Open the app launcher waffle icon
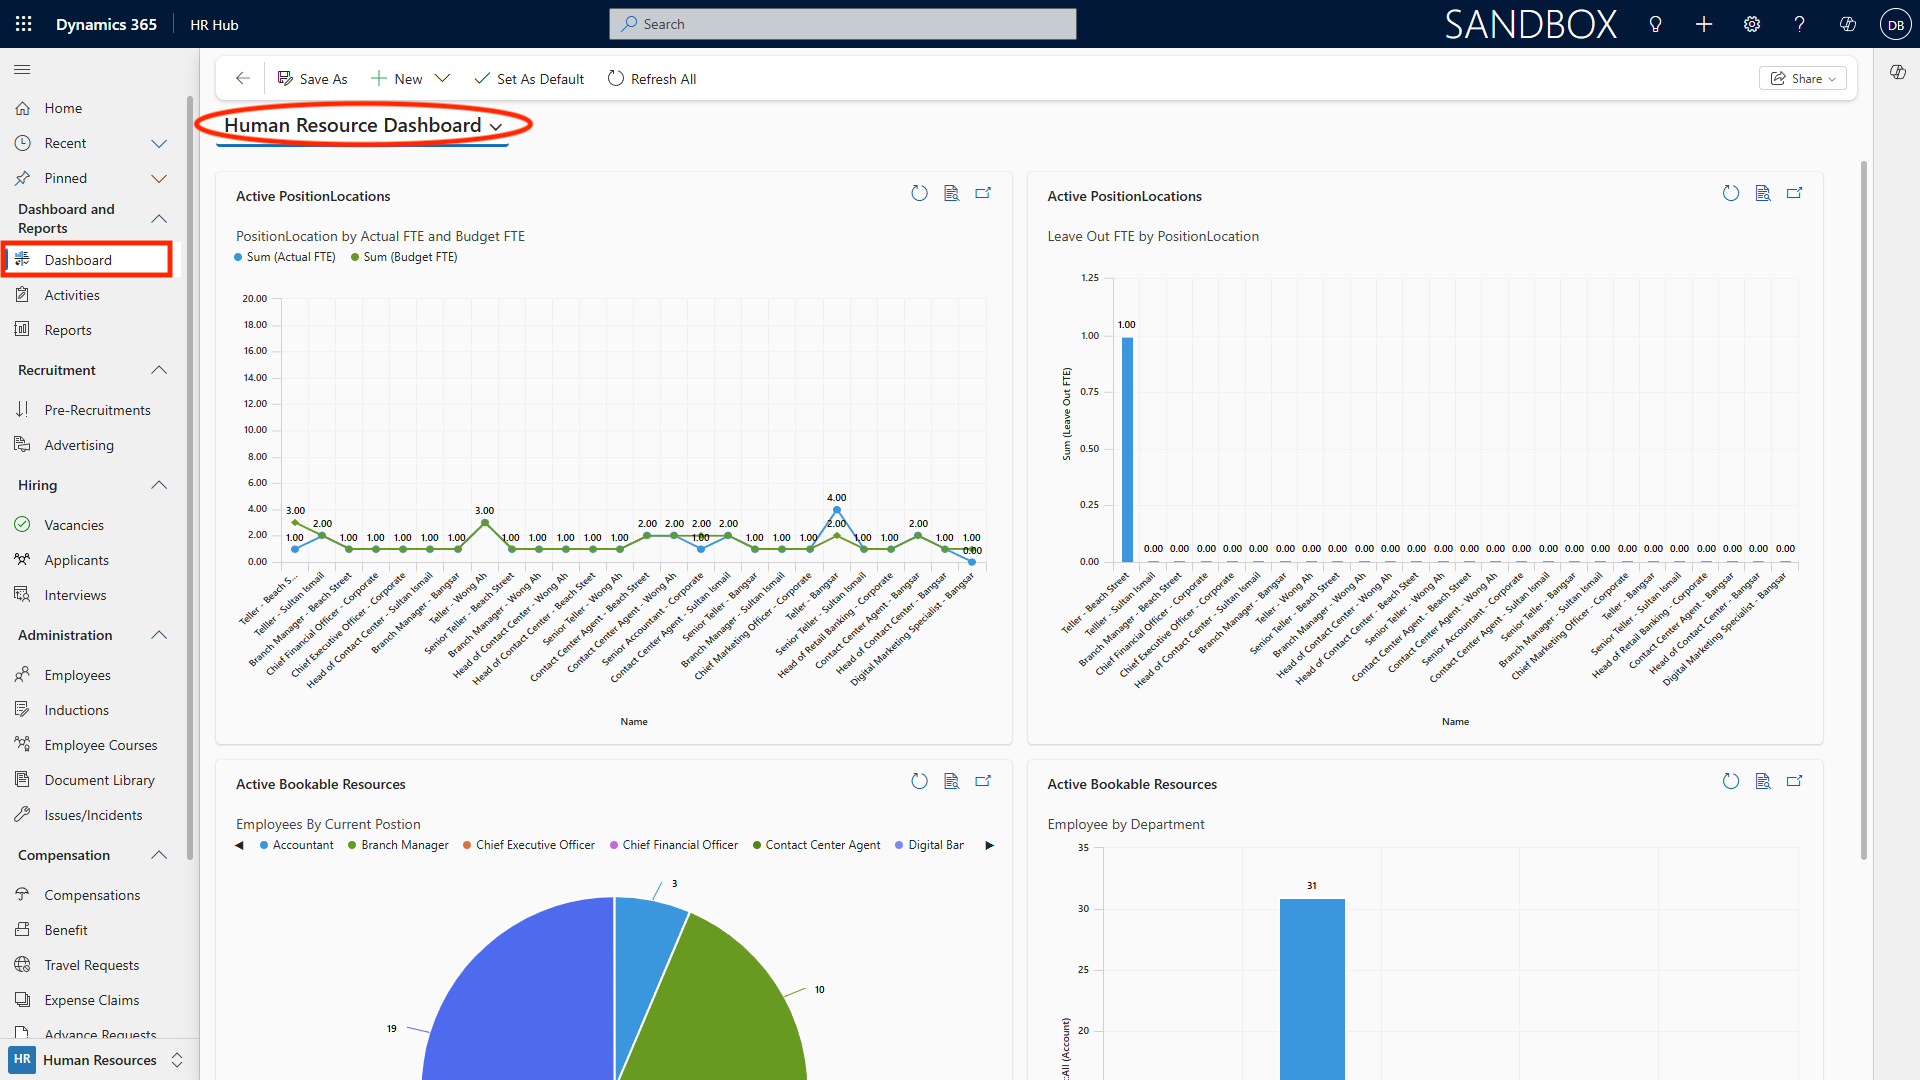Screen dimensions: 1920x1080 click(x=23, y=24)
